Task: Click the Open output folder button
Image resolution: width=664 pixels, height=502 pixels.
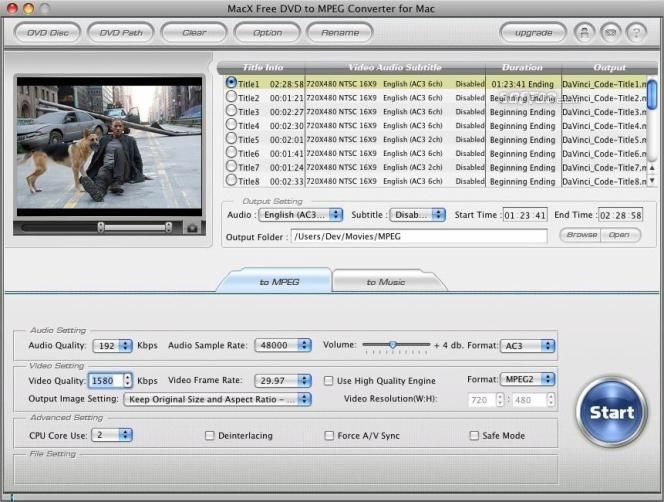Action: [x=620, y=235]
